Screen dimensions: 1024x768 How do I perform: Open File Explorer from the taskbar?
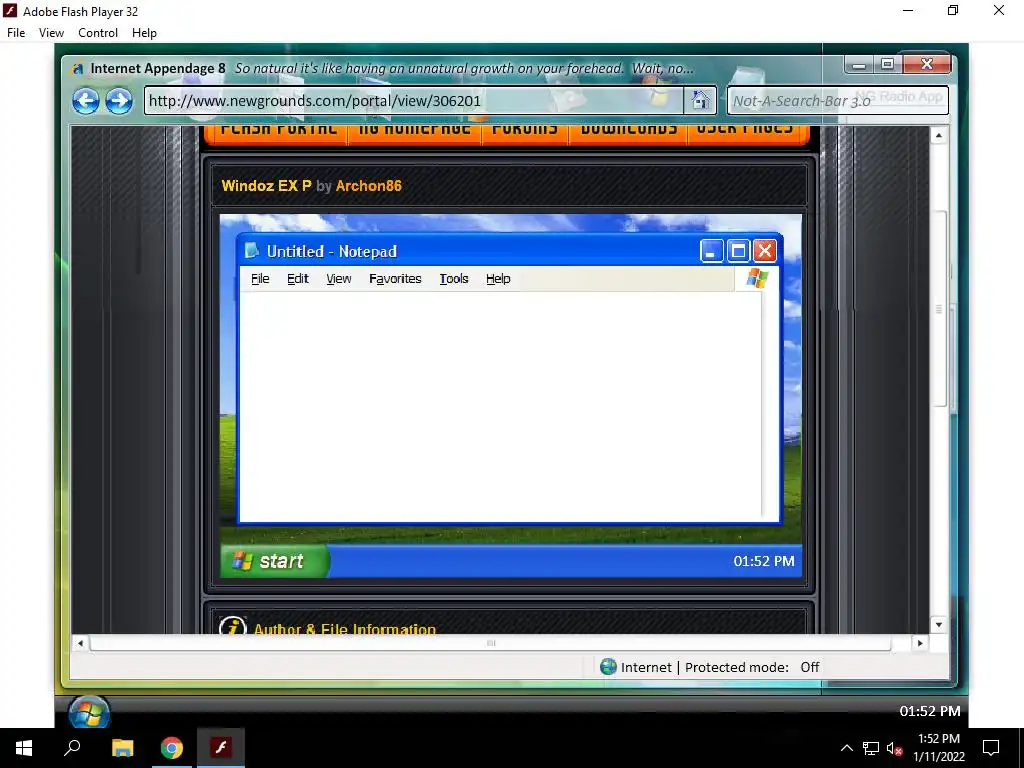point(122,748)
